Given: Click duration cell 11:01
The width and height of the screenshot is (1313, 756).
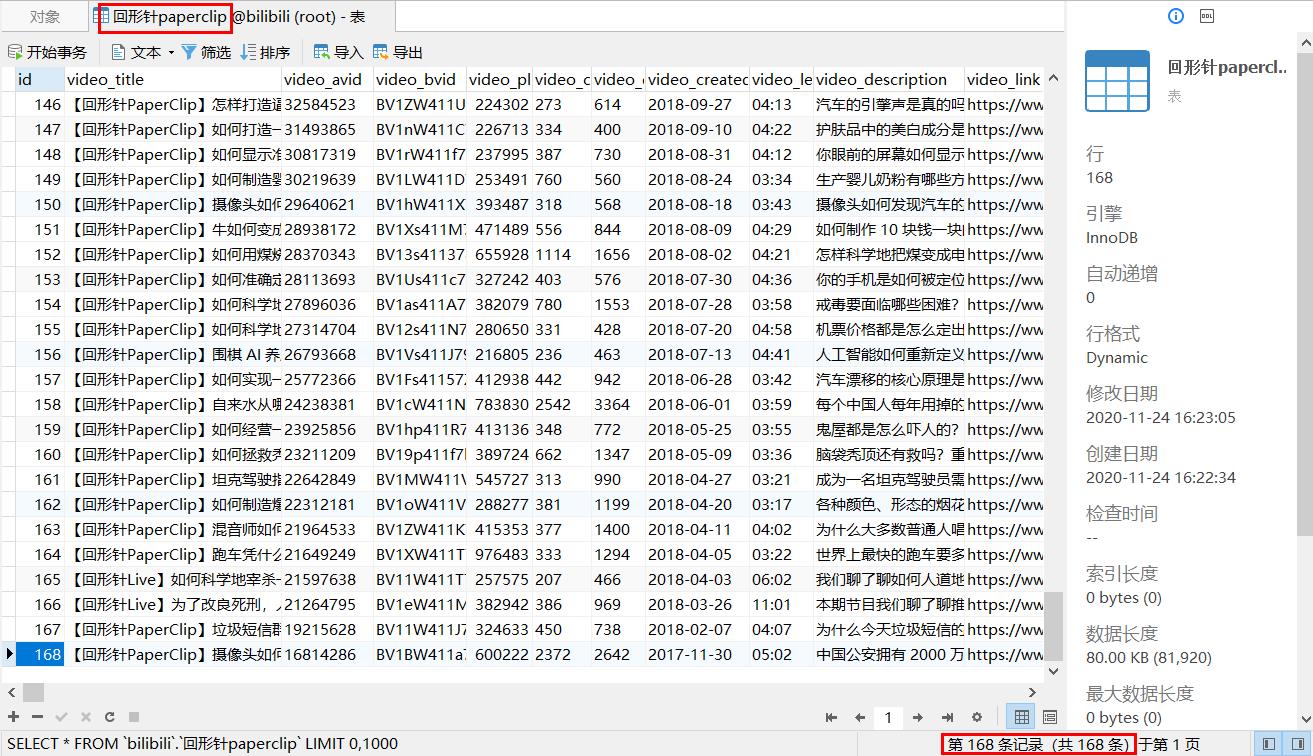Looking at the screenshot, I should pyautogui.click(x=781, y=604).
